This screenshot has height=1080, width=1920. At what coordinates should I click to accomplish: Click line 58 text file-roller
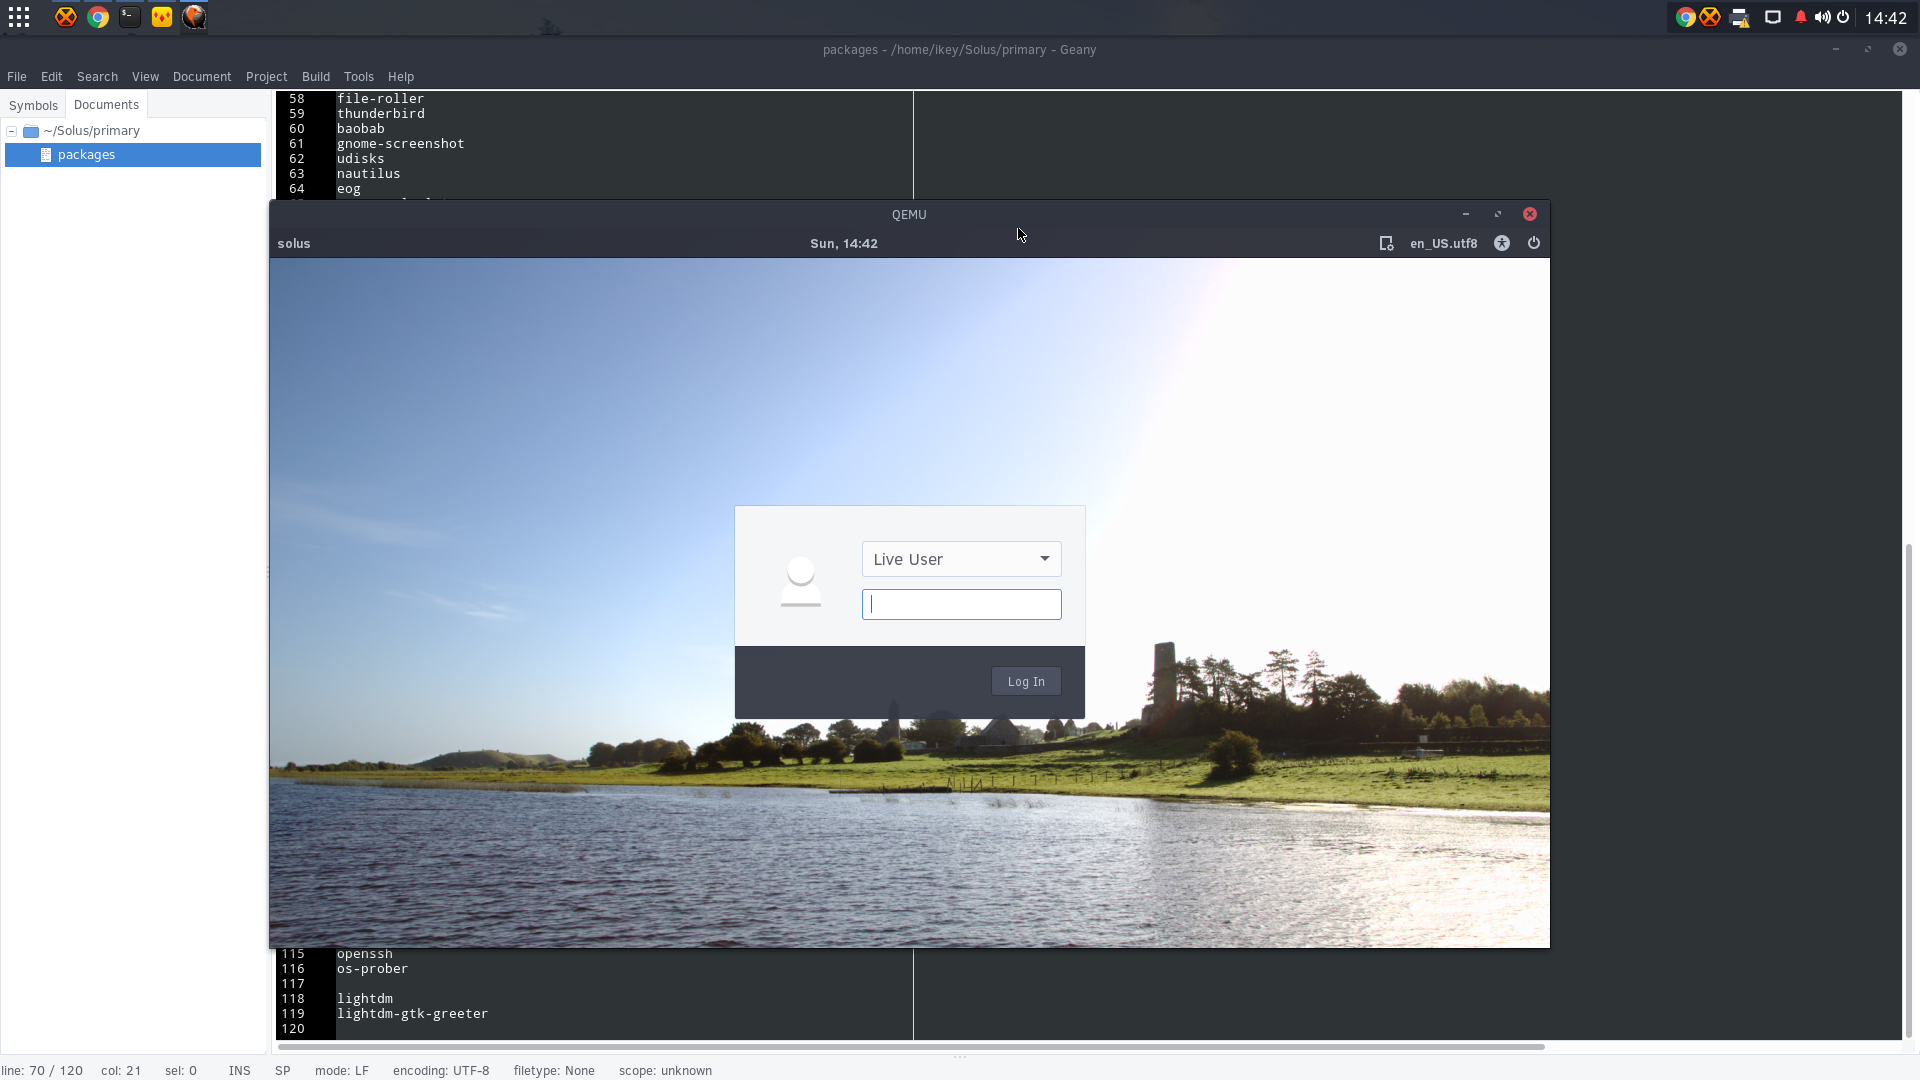point(380,99)
